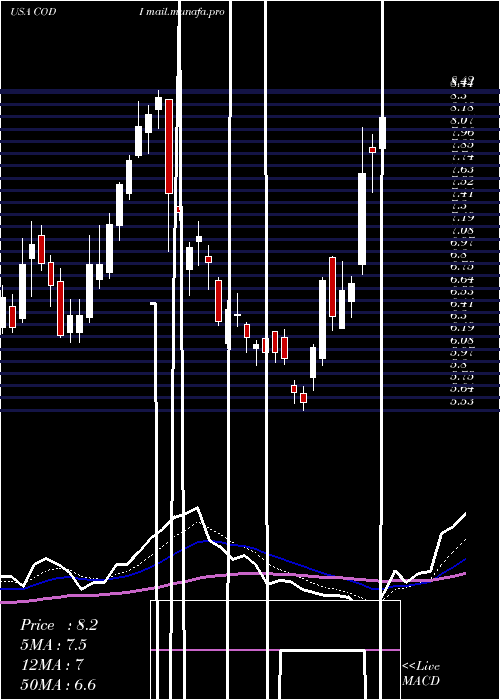Select the 50MA : 6.6 value
Image resolution: width=500 pixels, height=700 pixels.
58,684
